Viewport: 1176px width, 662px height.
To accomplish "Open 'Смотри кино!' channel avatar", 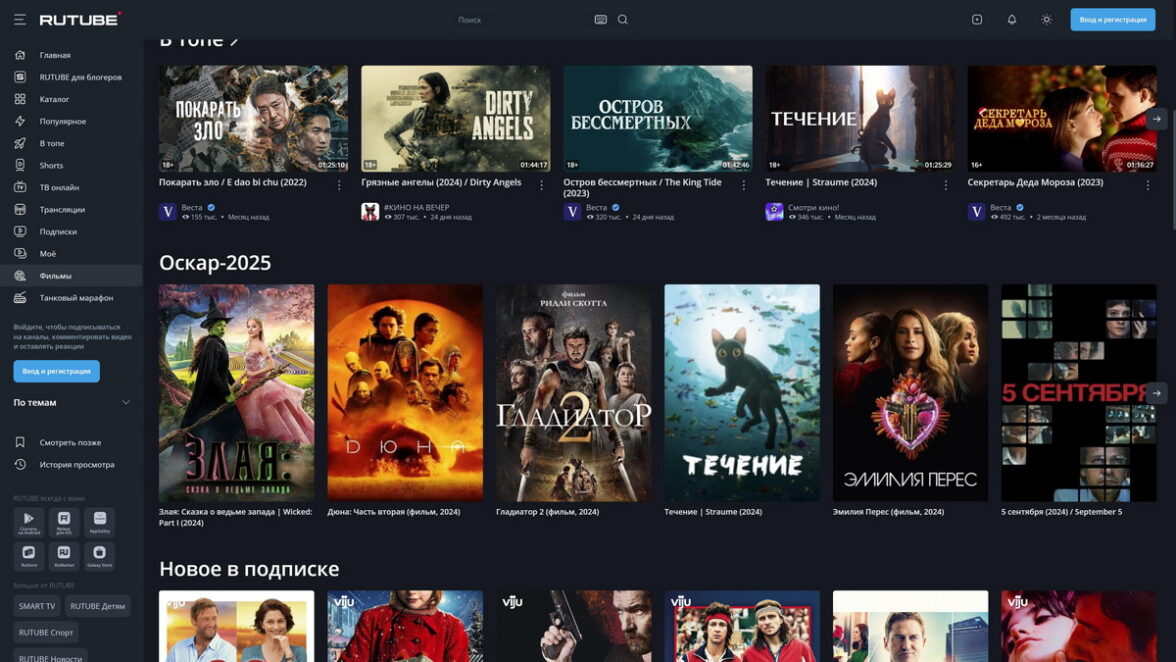I will 774,212.
